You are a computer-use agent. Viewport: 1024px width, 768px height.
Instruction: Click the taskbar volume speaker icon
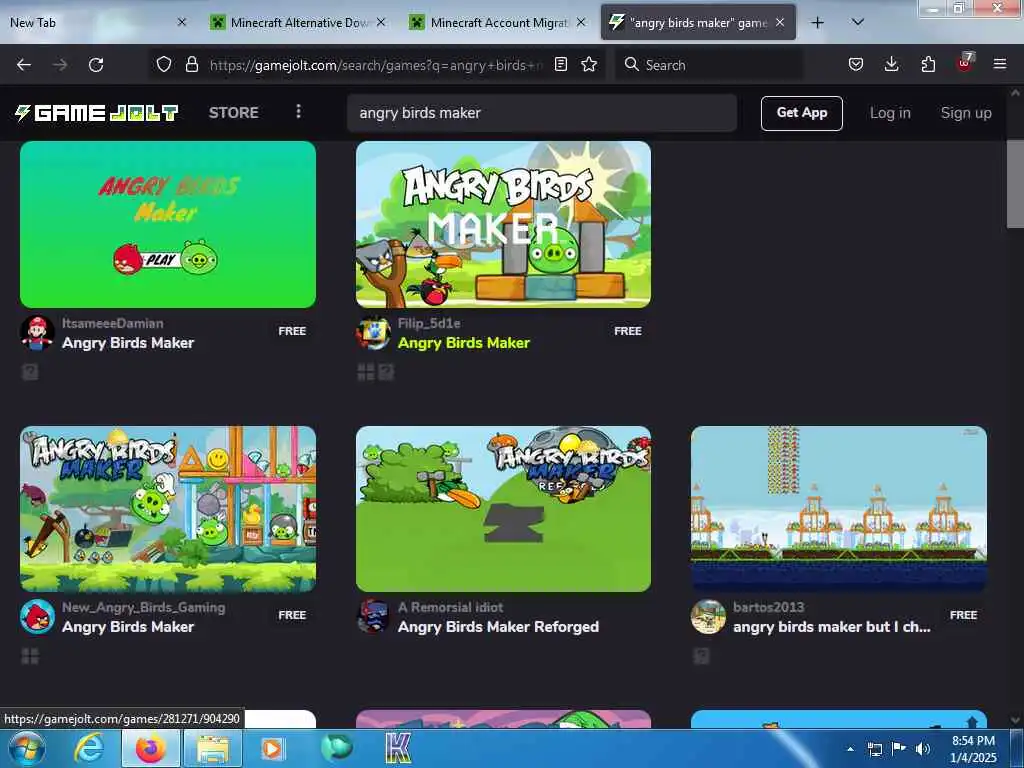point(923,749)
